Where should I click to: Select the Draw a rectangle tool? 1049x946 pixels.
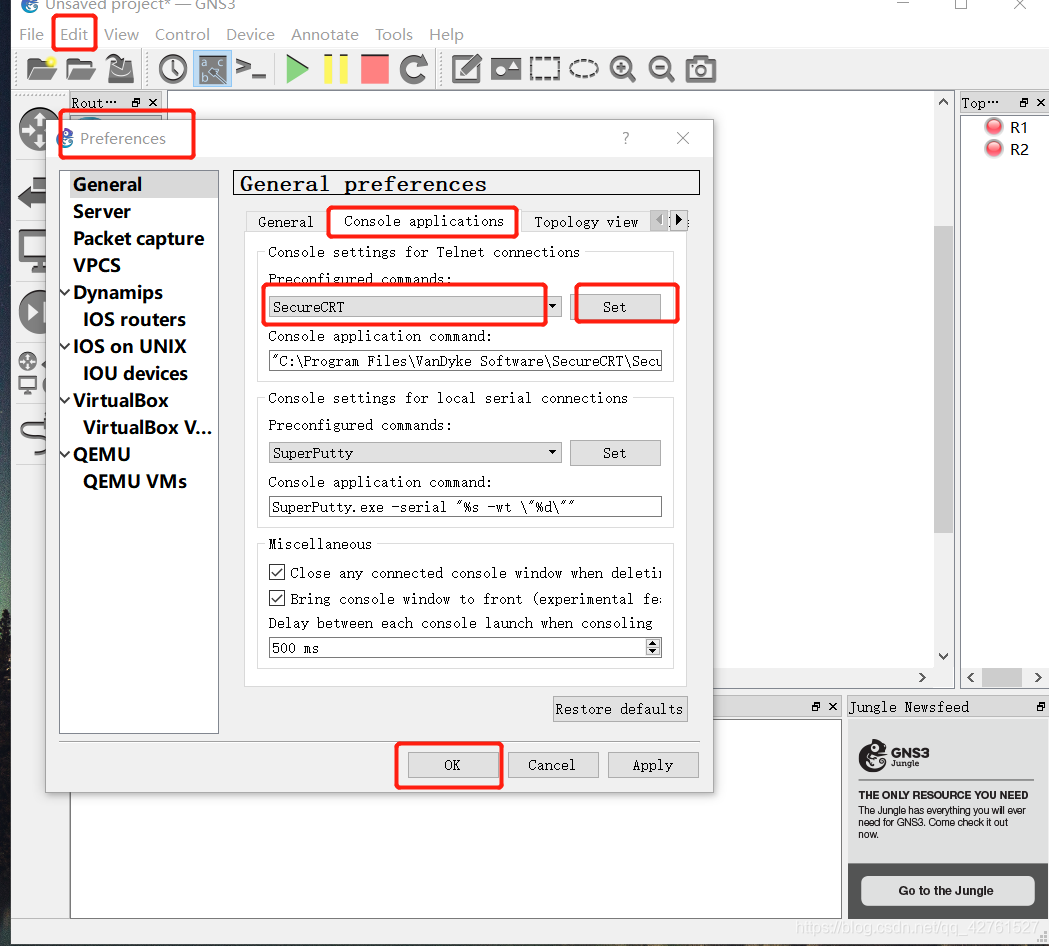click(545, 69)
